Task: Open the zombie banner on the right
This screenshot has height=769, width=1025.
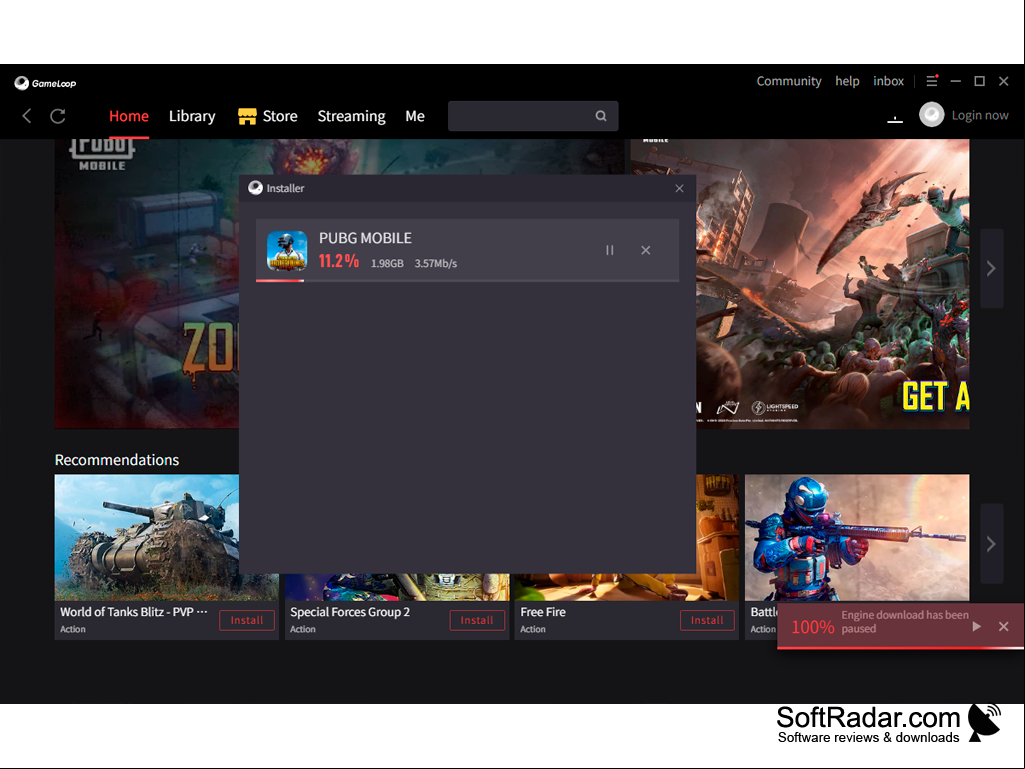Action: [x=833, y=284]
